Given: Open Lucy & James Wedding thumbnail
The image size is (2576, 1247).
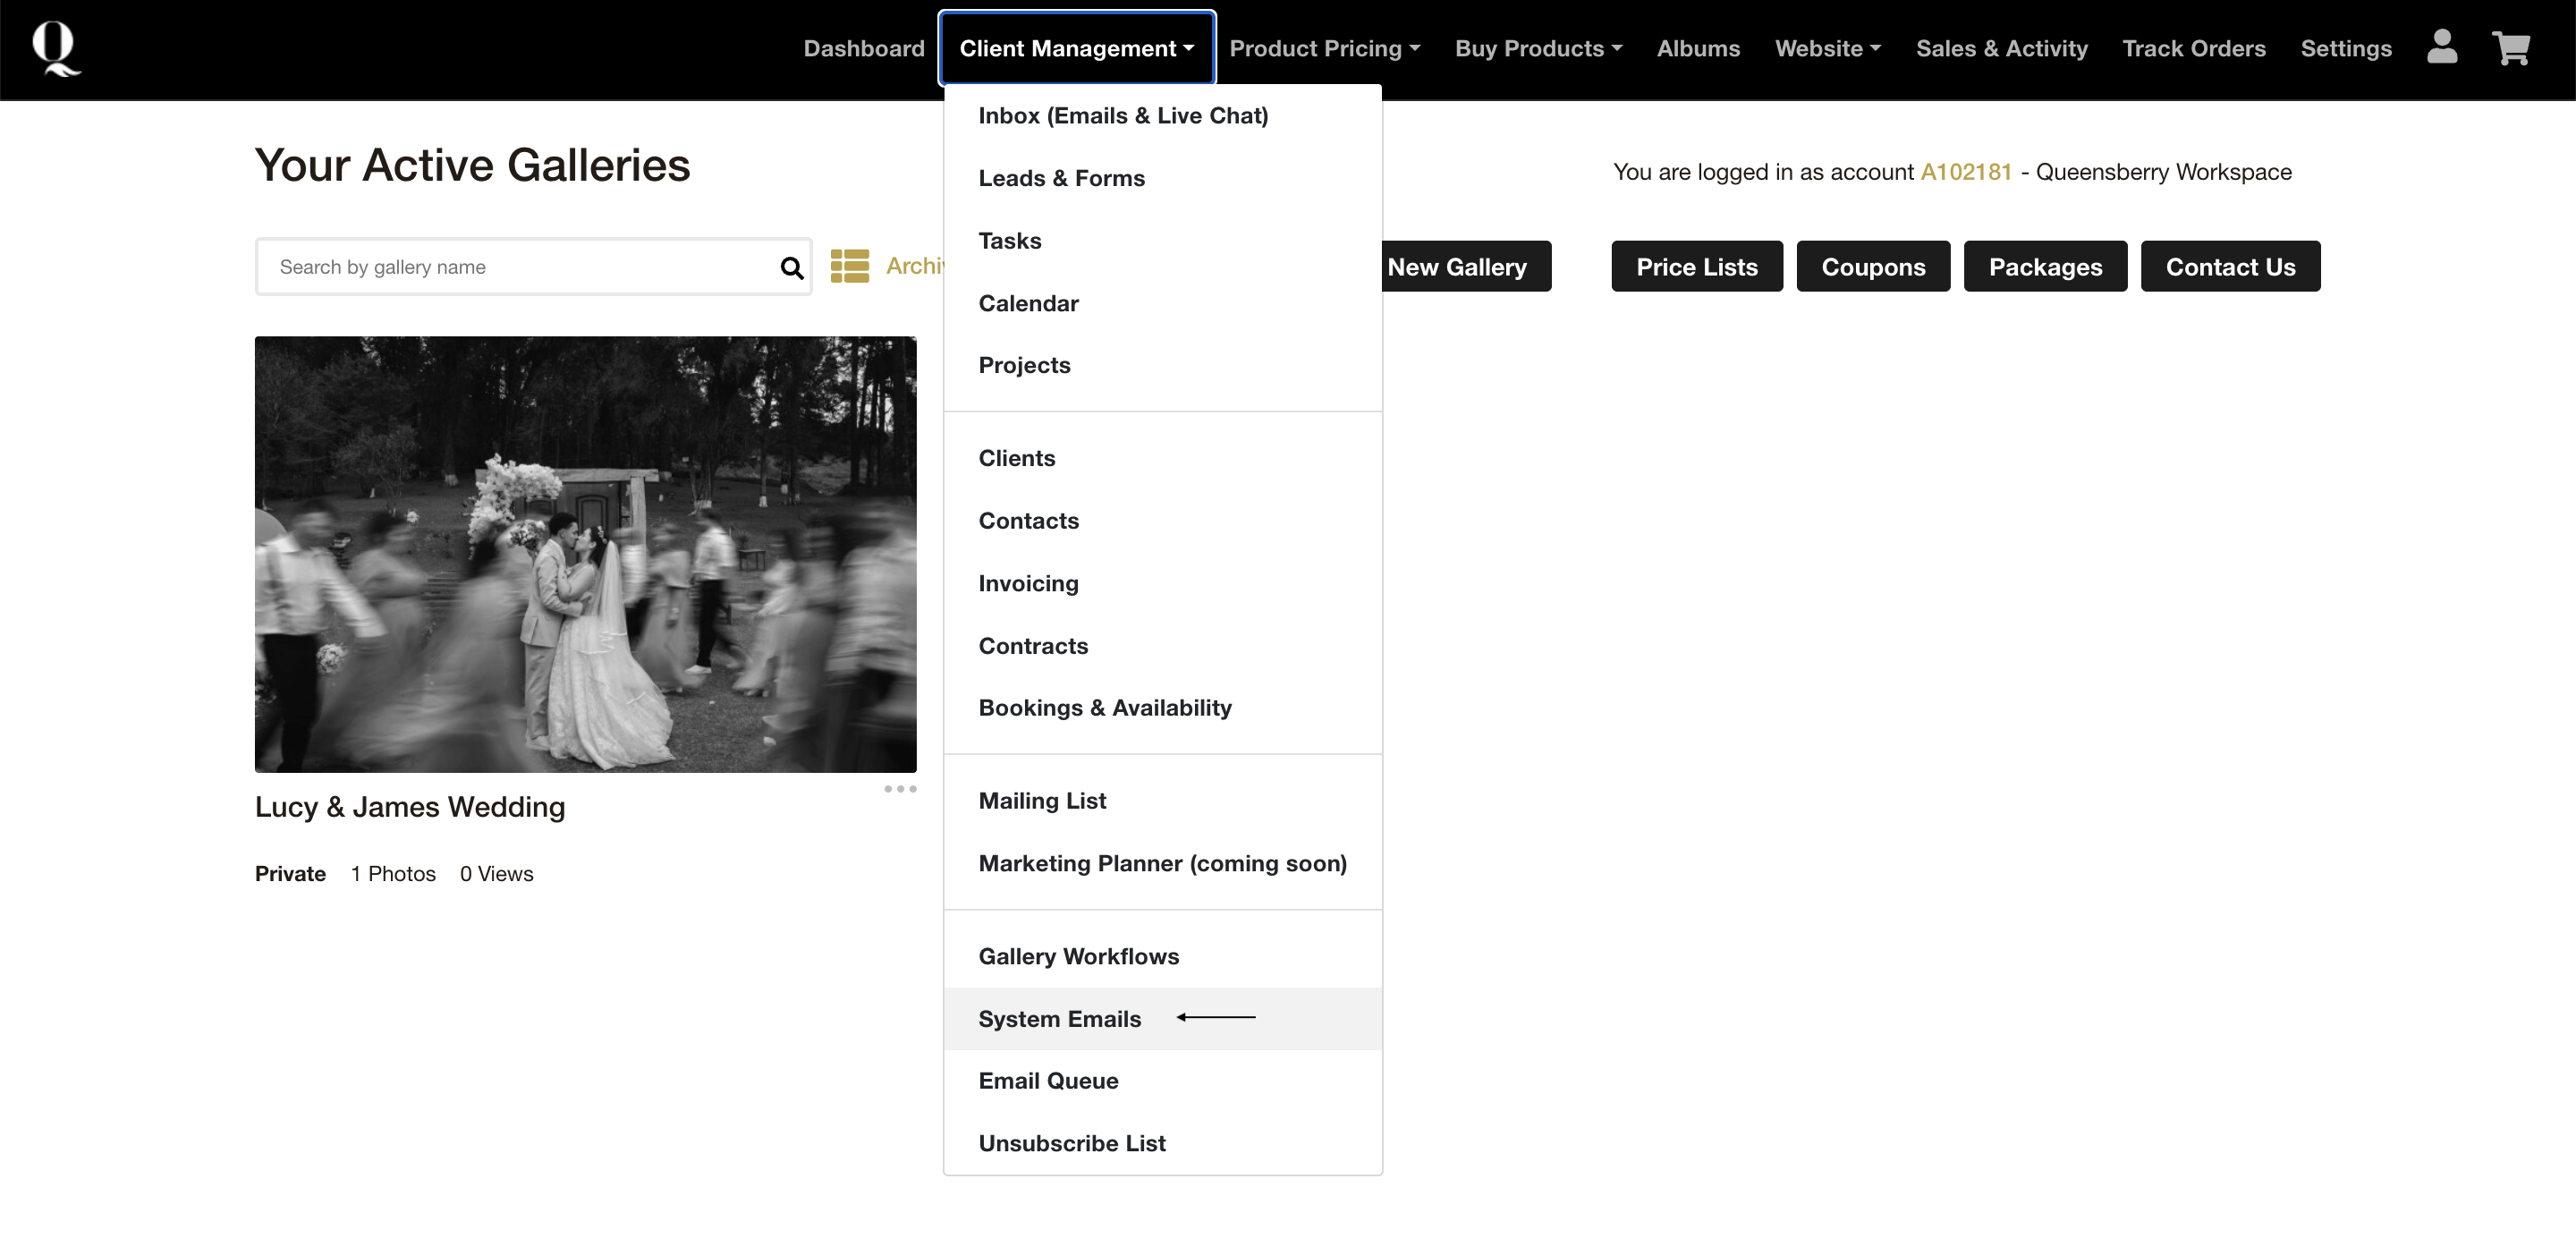Looking at the screenshot, I should [585, 553].
